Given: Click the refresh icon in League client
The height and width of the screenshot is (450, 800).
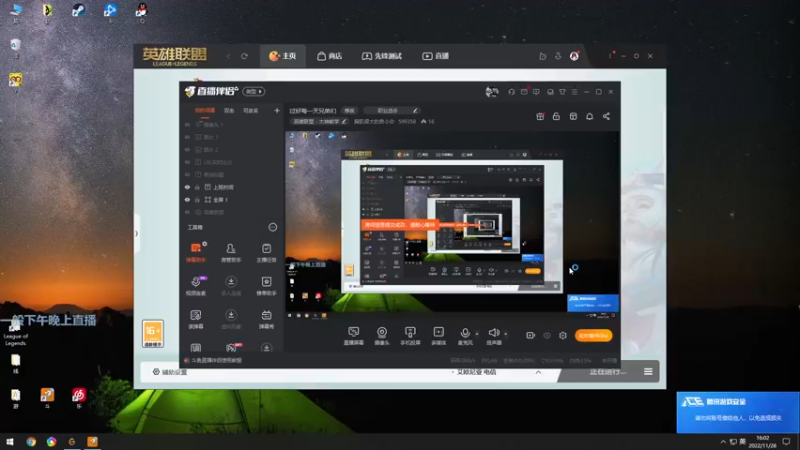Looking at the screenshot, I should click(244, 56).
